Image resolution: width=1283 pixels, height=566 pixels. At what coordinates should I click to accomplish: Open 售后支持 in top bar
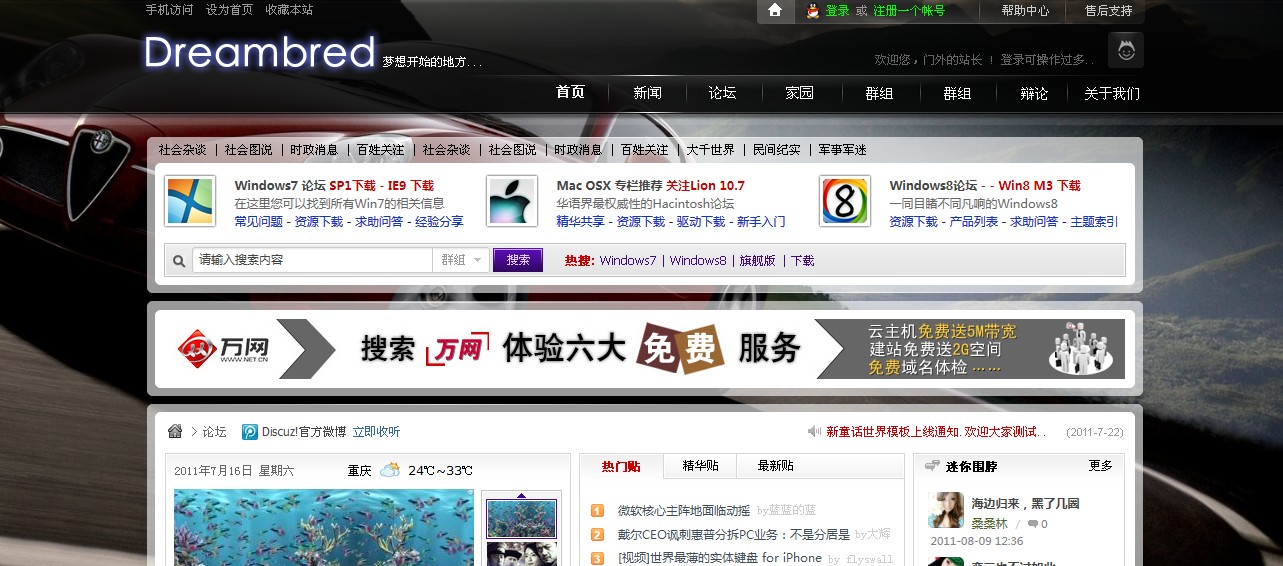pyautogui.click(x=1108, y=11)
